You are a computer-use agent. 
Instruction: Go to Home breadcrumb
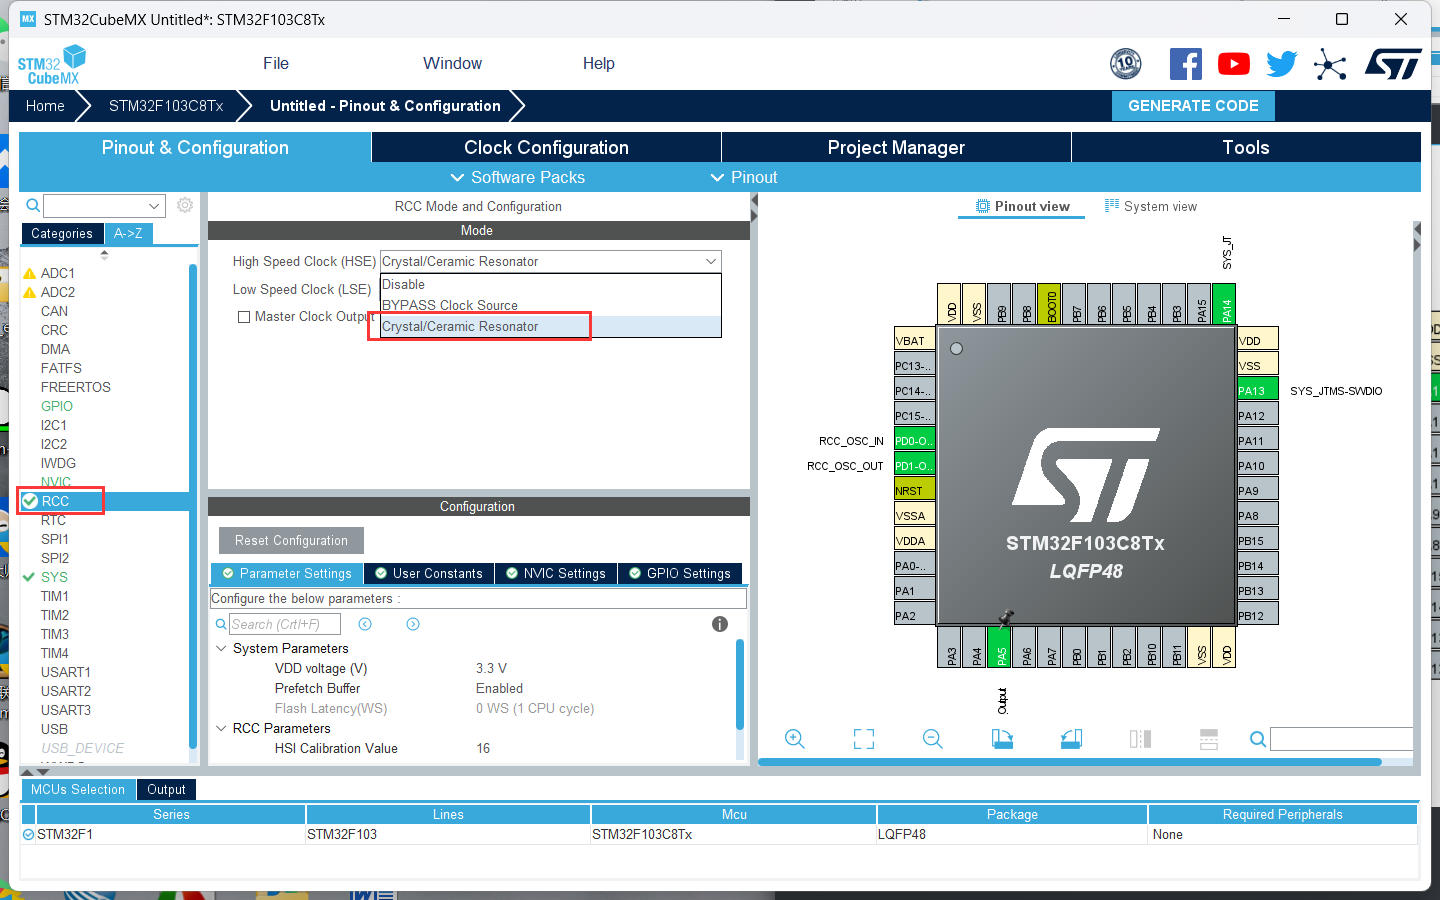[45, 106]
